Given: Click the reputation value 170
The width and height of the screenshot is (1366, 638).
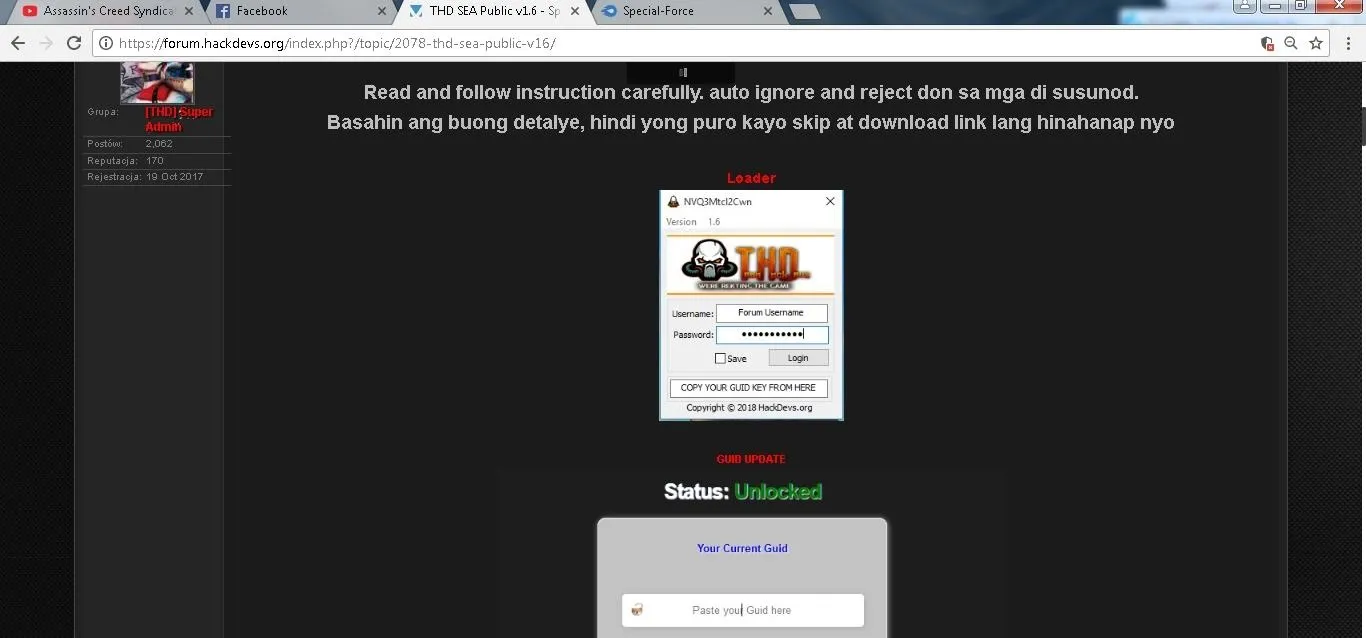Looking at the screenshot, I should pyautogui.click(x=154, y=160).
